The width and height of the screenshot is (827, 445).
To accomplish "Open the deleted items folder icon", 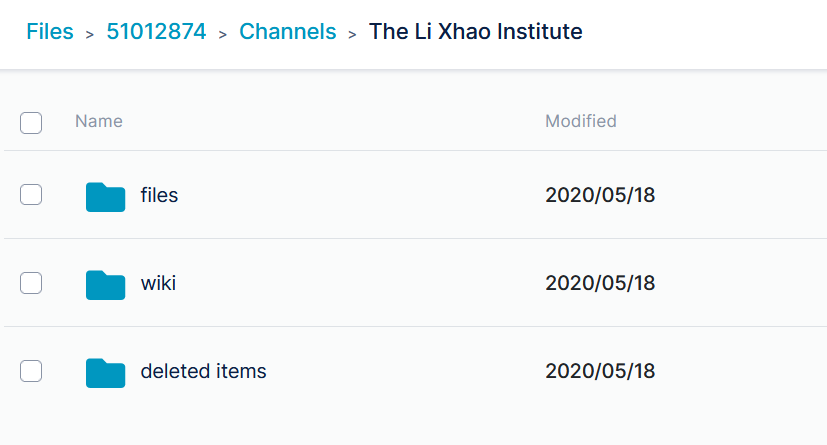I will (x=105, y=373).
